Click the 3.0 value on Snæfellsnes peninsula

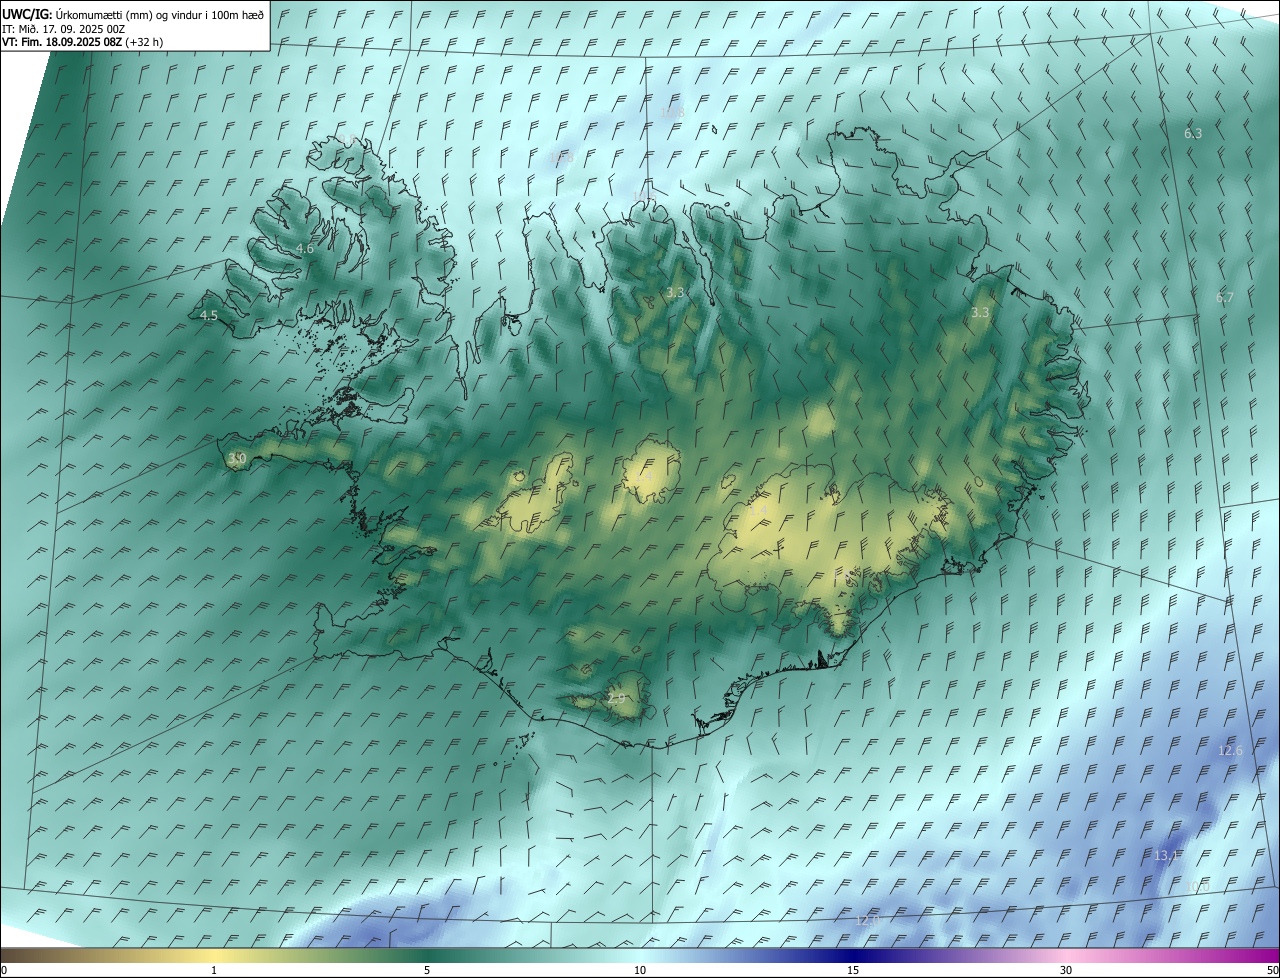point(237,459)
